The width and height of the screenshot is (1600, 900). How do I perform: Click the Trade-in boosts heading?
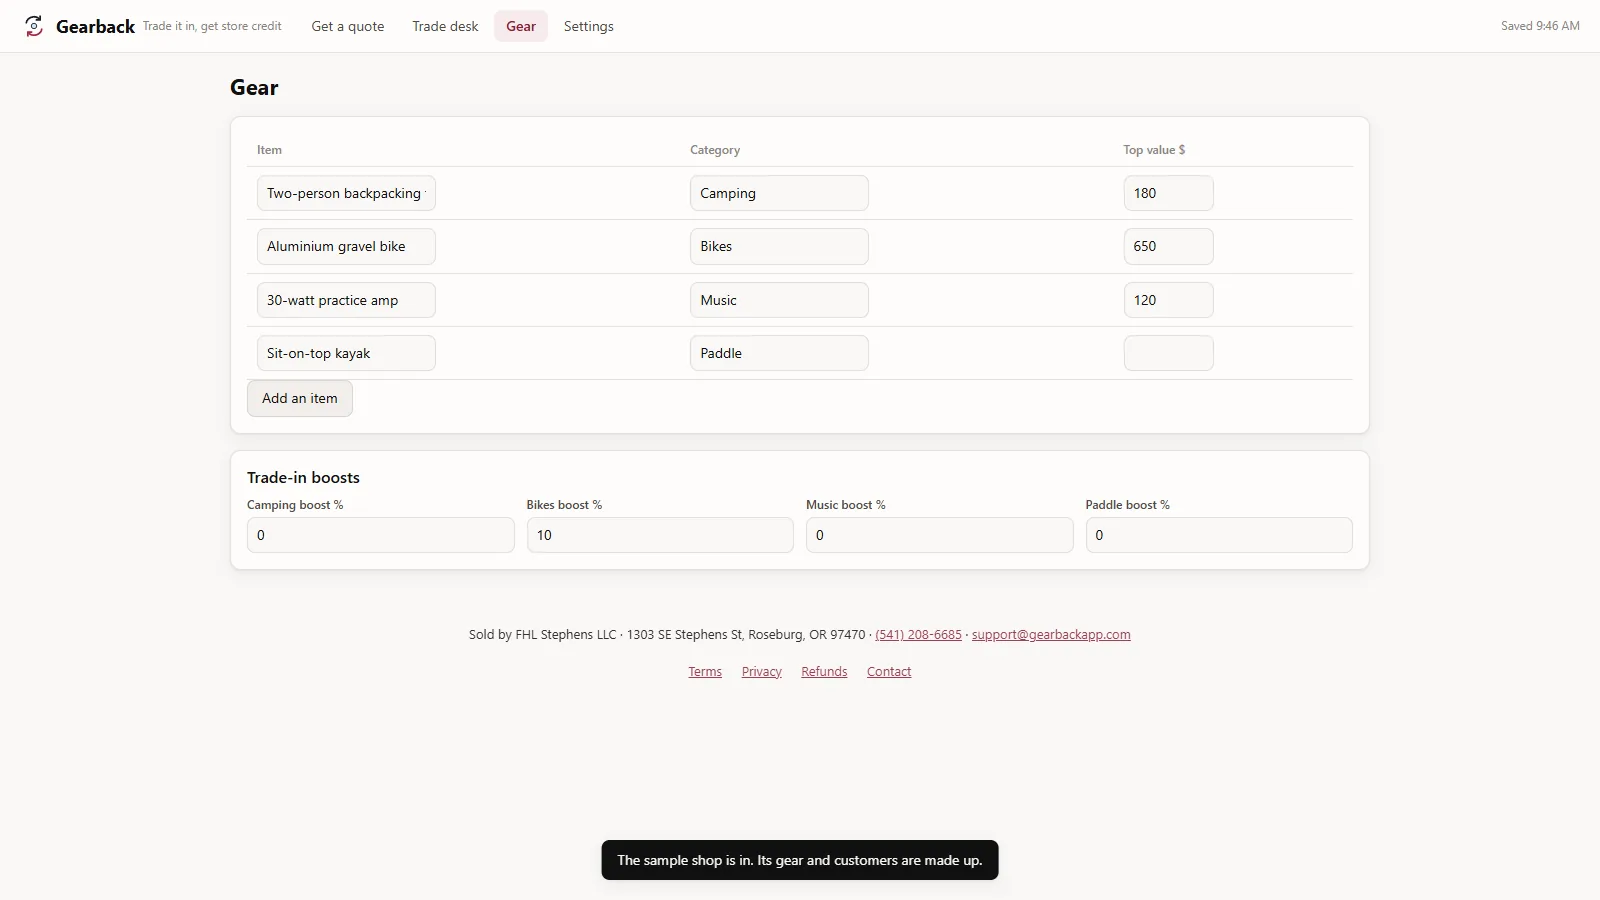pyautogui.click(x=303, y=478)
